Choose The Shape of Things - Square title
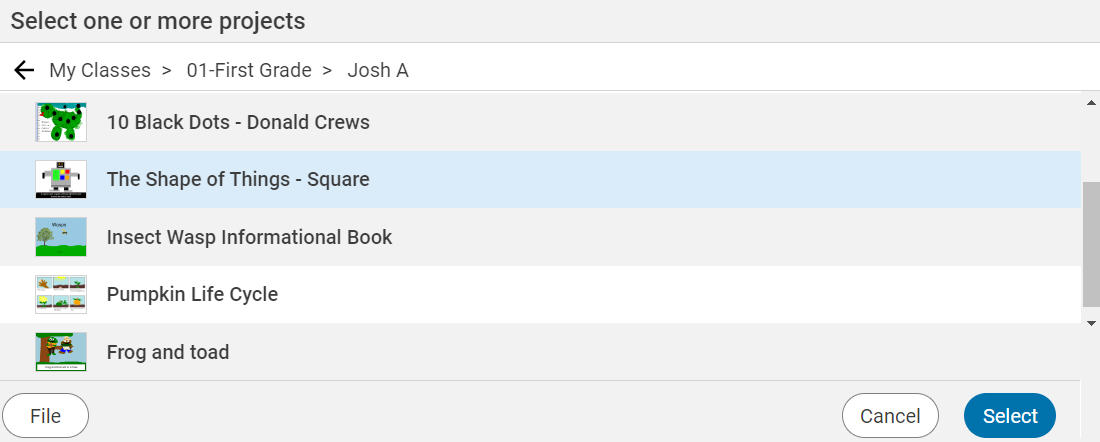Viewport: 1100px width, 442px height. click(238, 179)
